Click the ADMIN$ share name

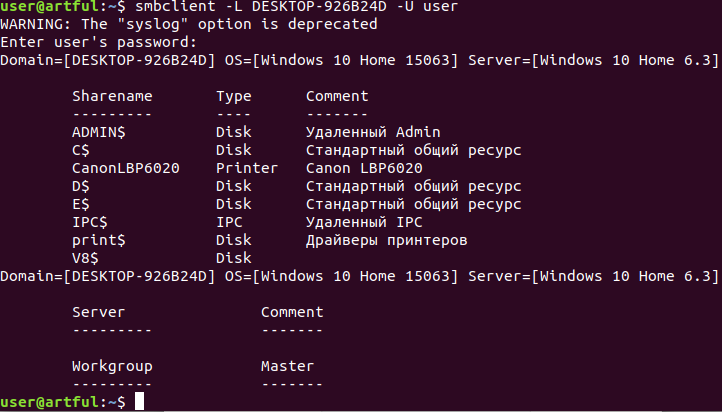(98, 133)
